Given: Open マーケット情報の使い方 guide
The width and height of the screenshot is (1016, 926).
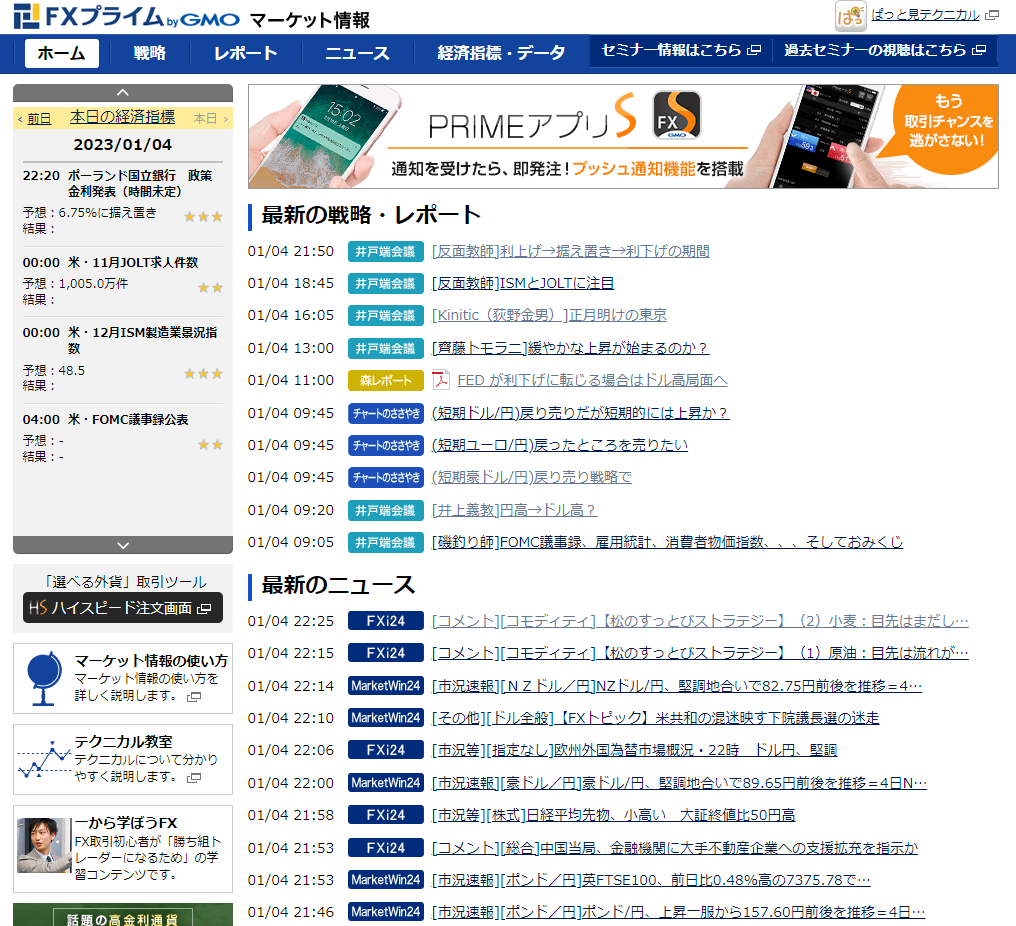Looking at the screenshot, I should pos(150,661).
